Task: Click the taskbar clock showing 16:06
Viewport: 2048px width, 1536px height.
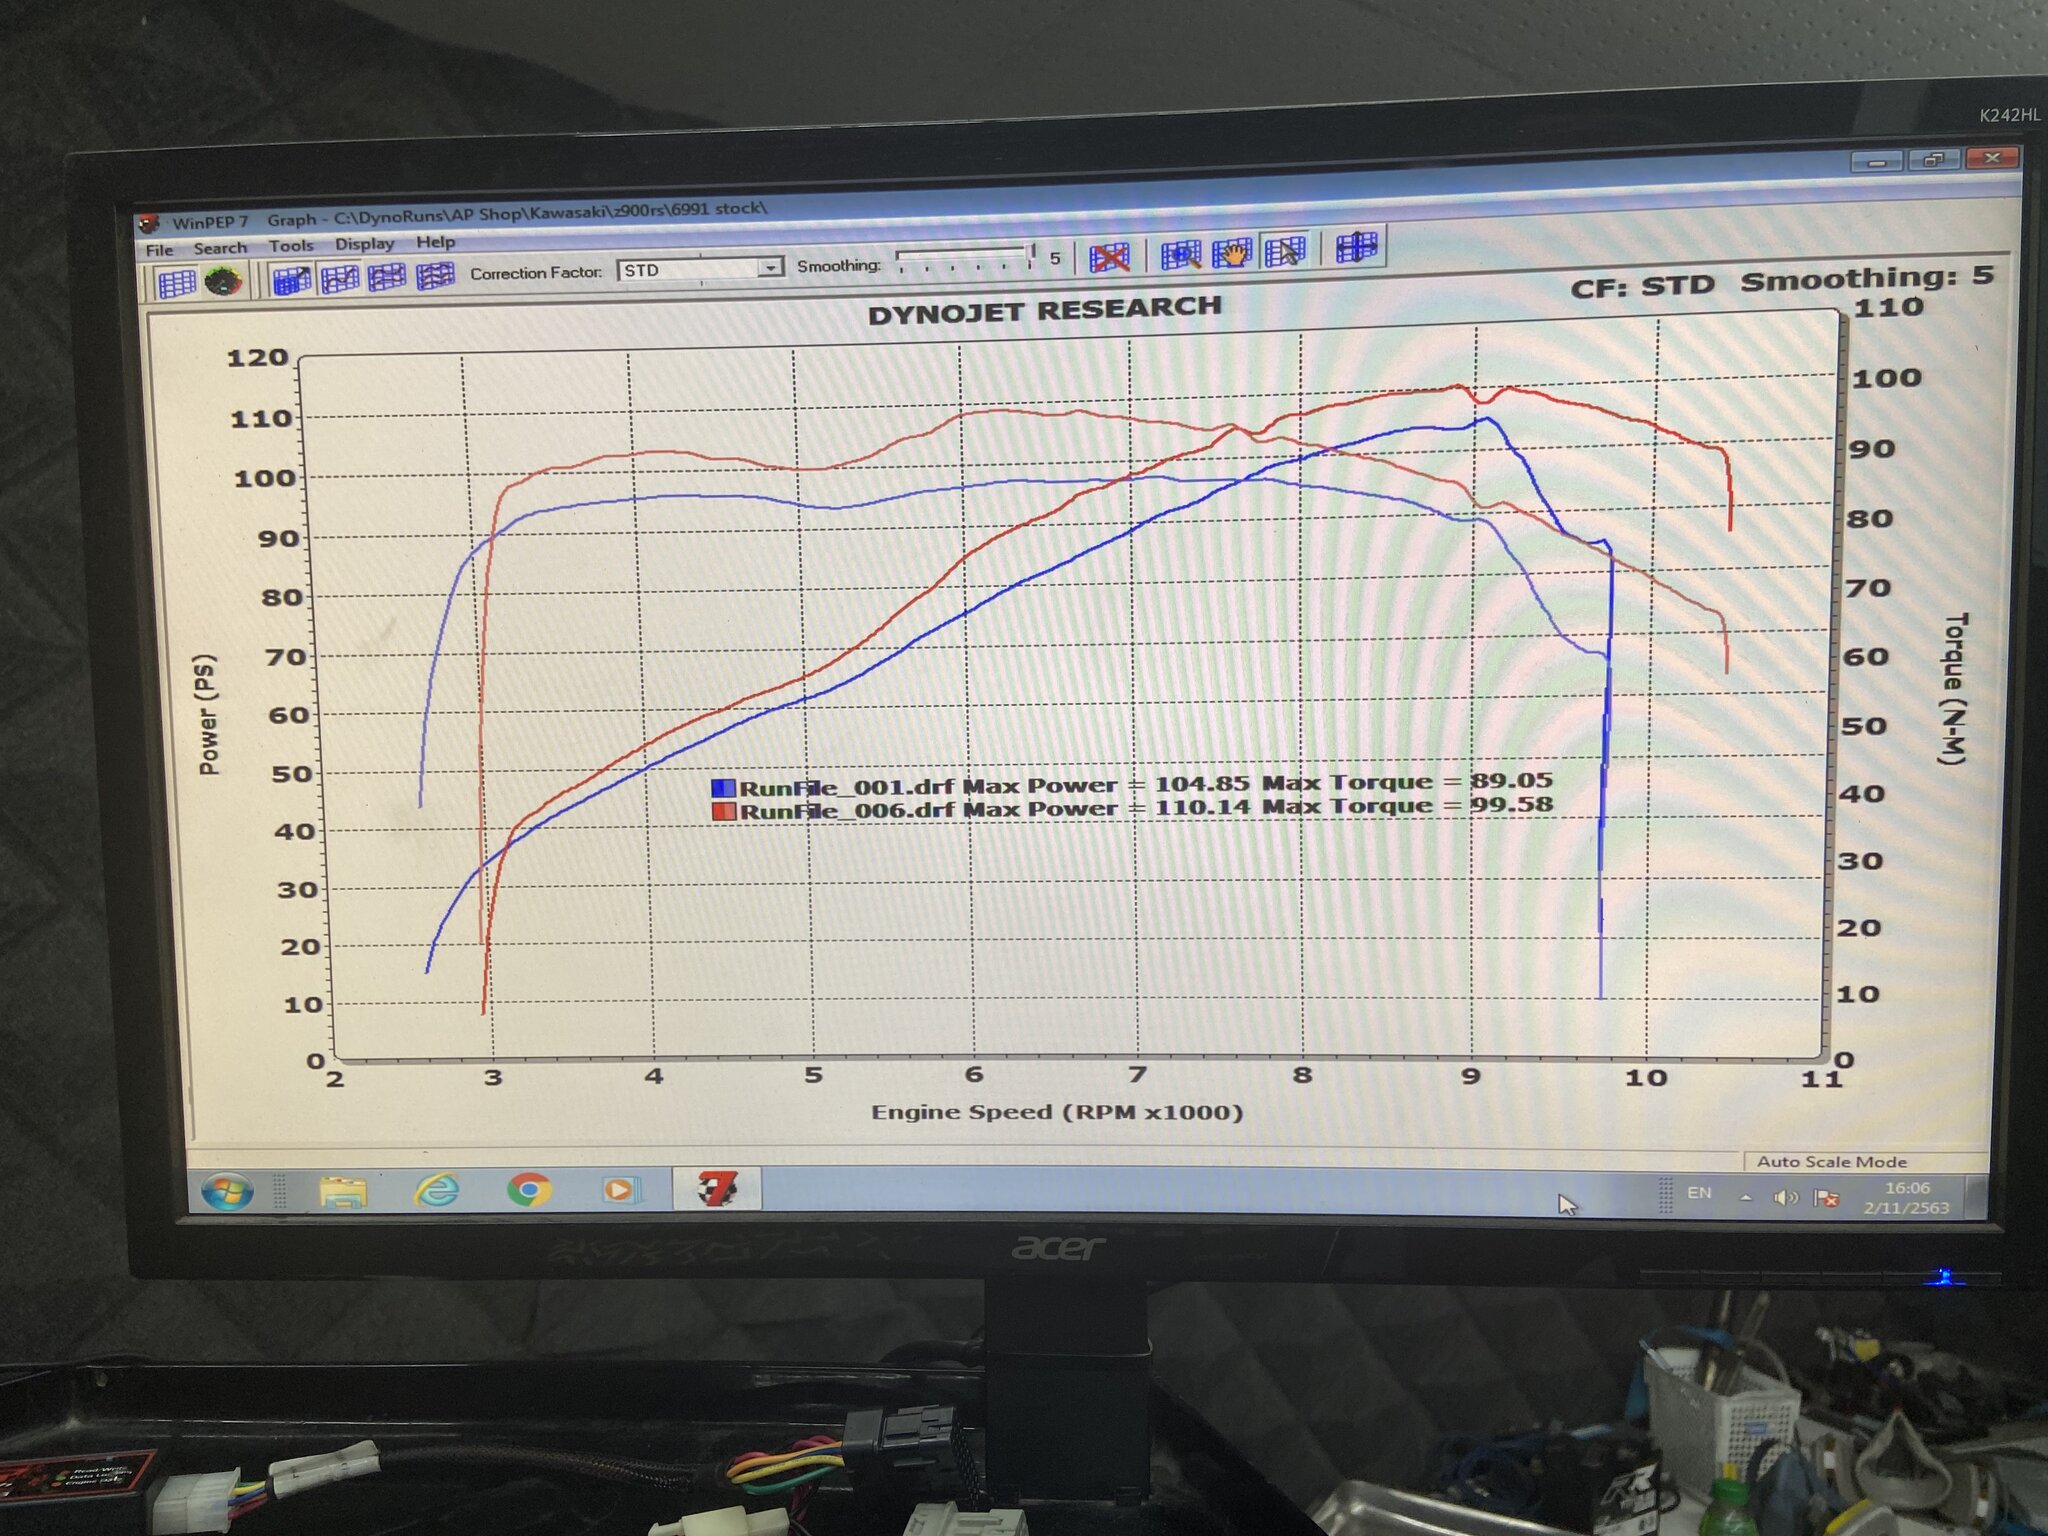Action: click(x=1906, y=1197)
